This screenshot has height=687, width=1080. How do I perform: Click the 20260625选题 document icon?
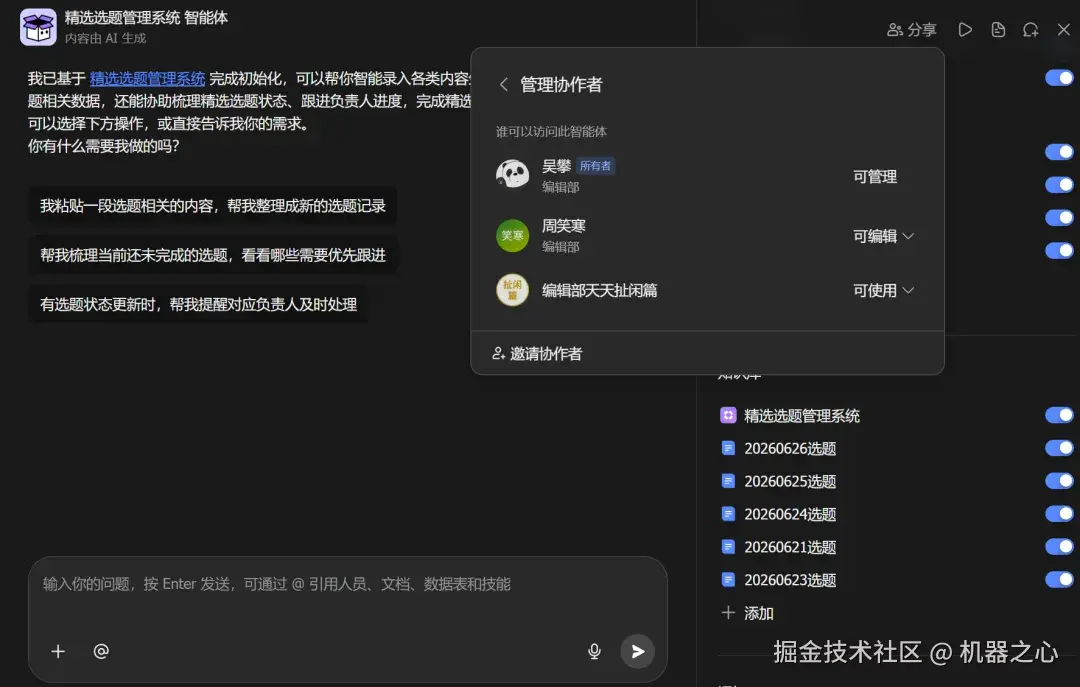click(x=728, y=480)
